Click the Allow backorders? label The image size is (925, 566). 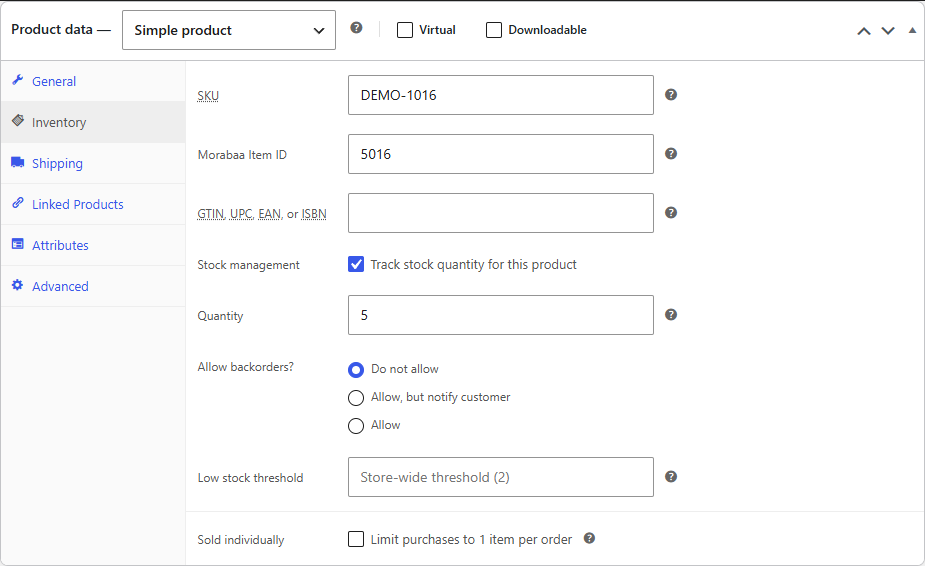pyautogui.click(x=245, y=367)
